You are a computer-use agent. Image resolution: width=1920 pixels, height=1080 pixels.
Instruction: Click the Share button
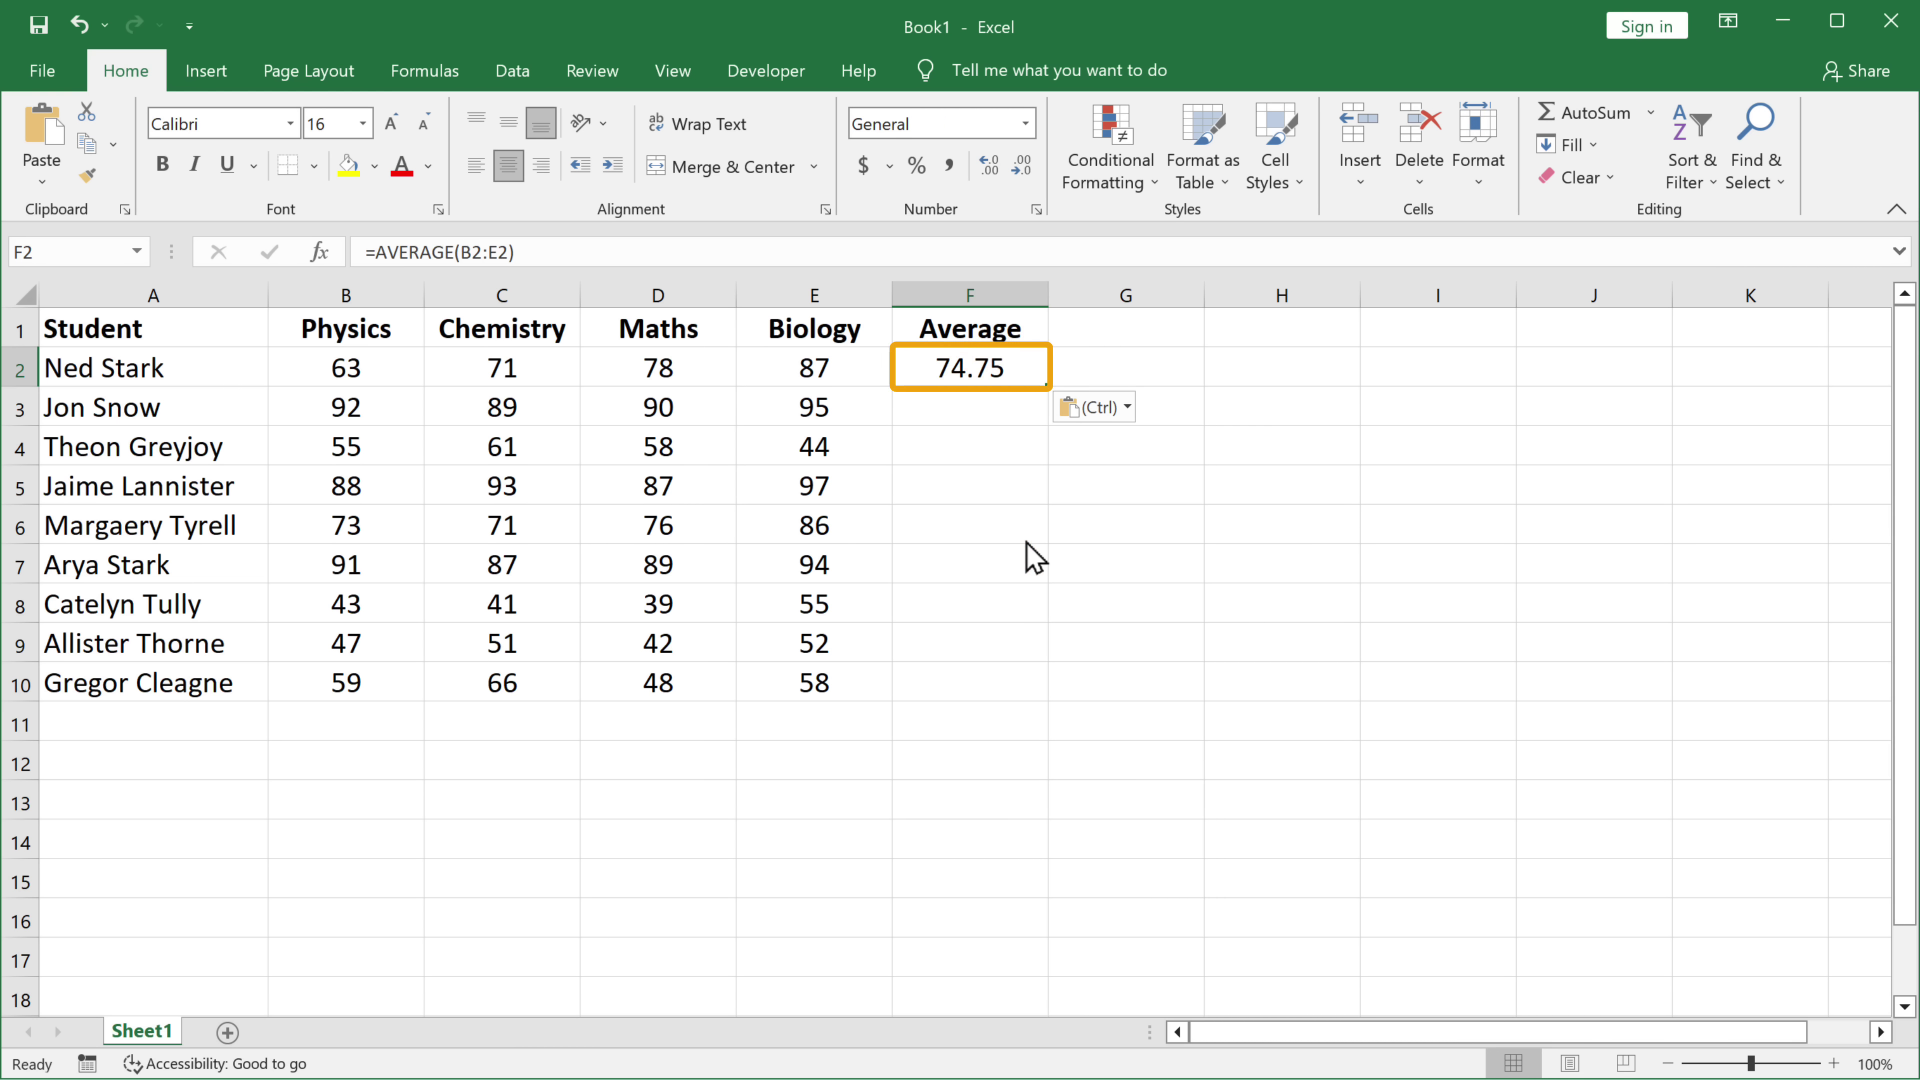(x=1856, y=71)
